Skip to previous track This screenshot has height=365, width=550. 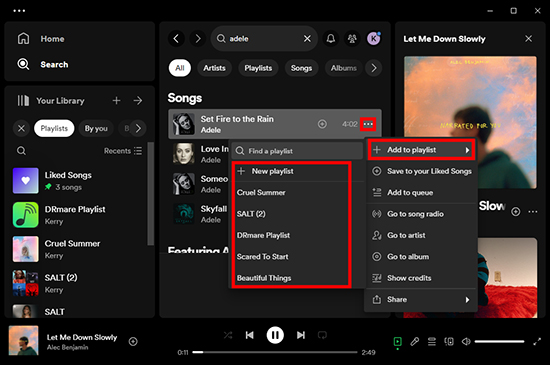pyautogui.click(x=249, y=335)
